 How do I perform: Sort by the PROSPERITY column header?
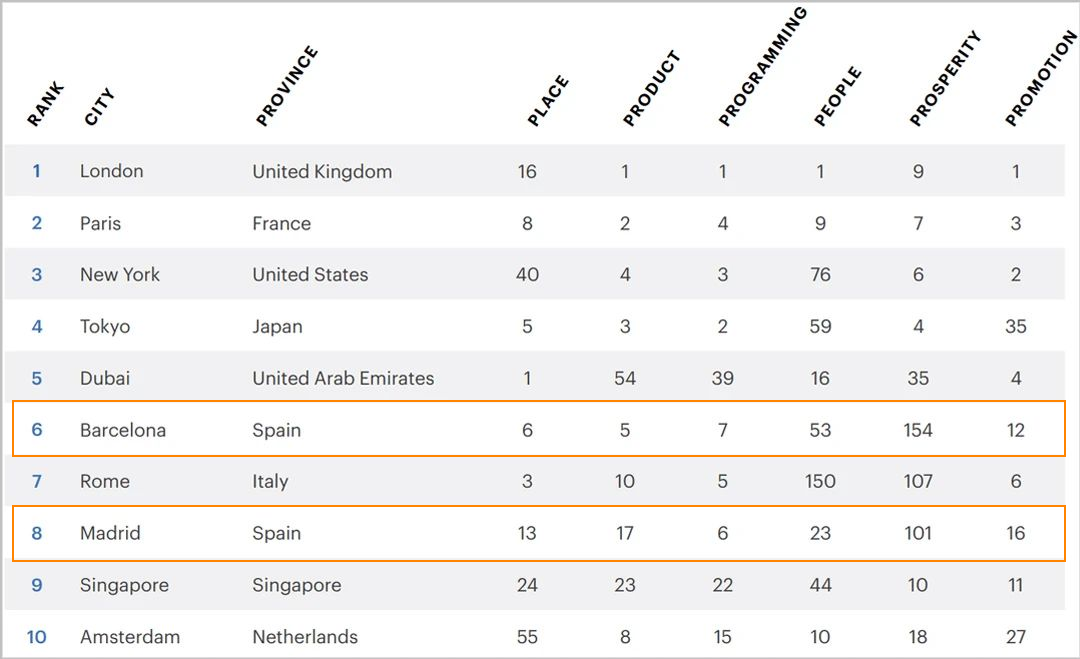[945, 79]
